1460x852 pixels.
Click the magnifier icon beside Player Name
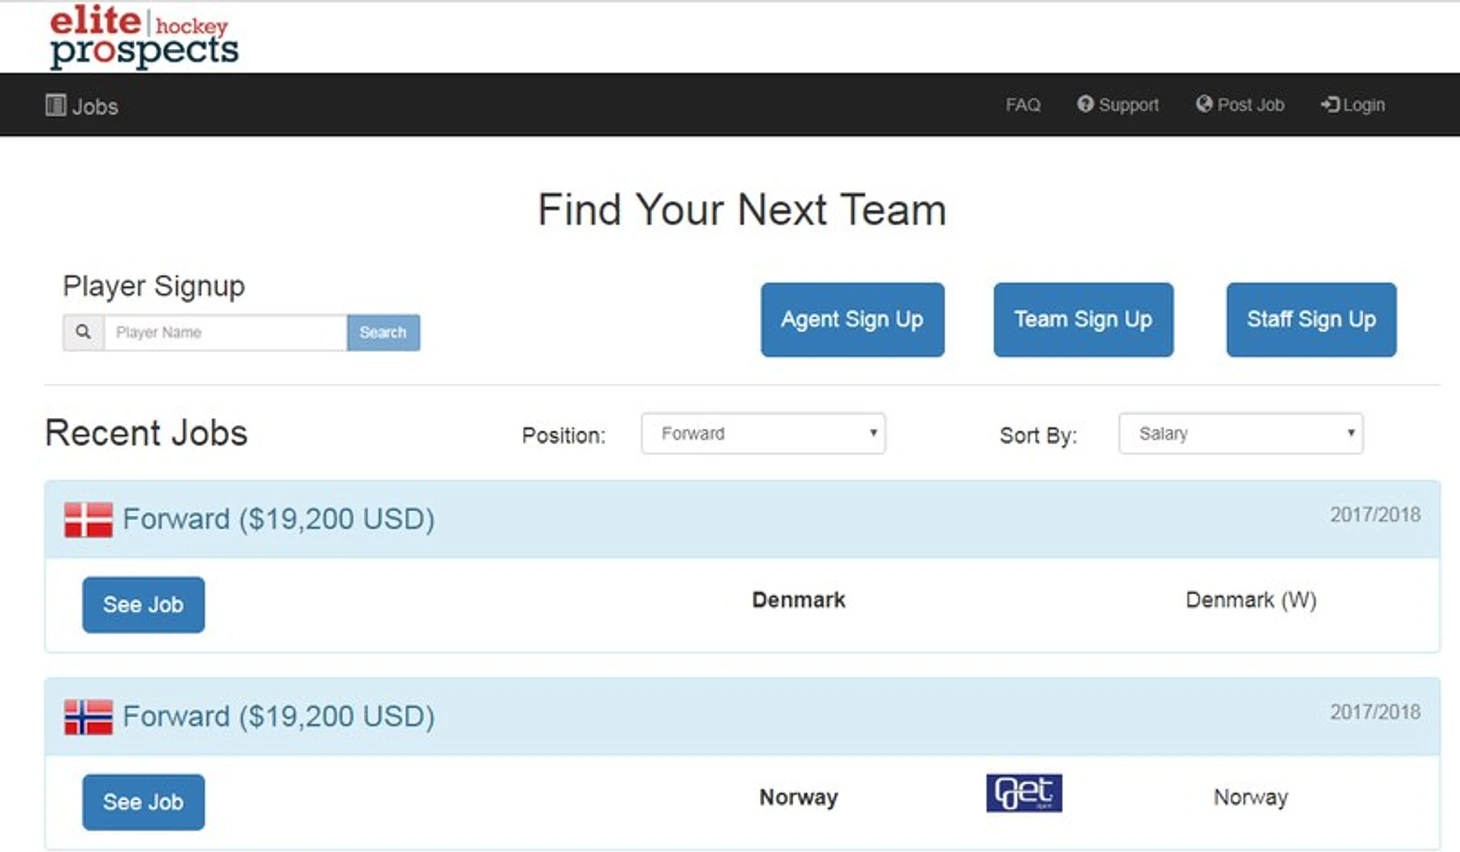[83, 332]
